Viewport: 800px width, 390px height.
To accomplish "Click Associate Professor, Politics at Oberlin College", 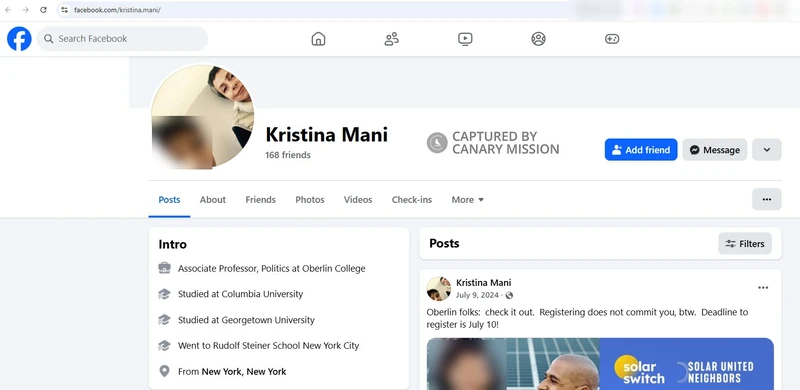I will [271, 269].
